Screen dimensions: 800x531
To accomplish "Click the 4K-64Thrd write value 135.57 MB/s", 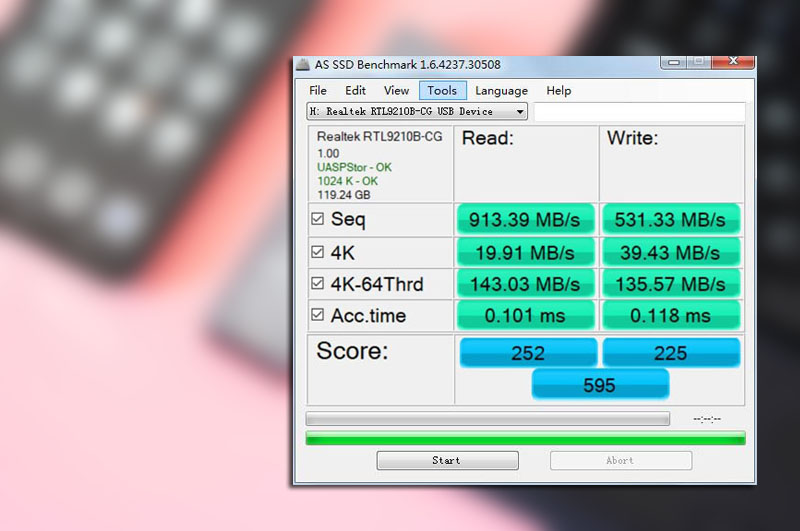I will click(671, 284).
